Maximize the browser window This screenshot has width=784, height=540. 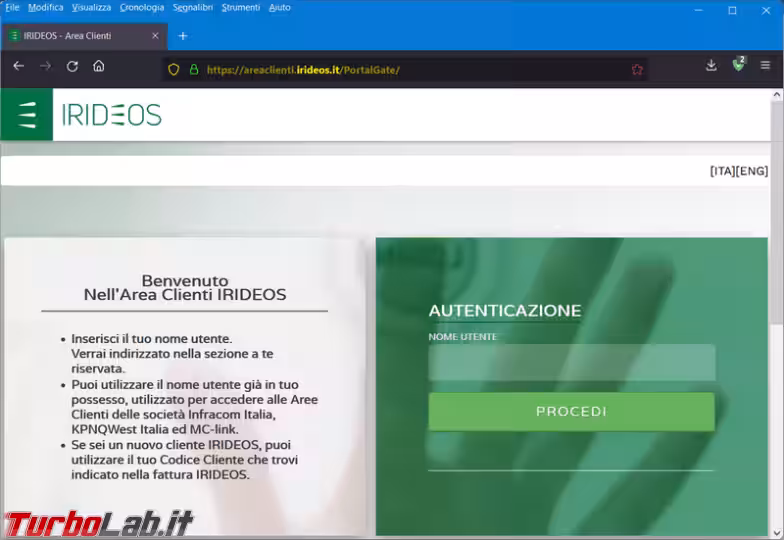732,10
